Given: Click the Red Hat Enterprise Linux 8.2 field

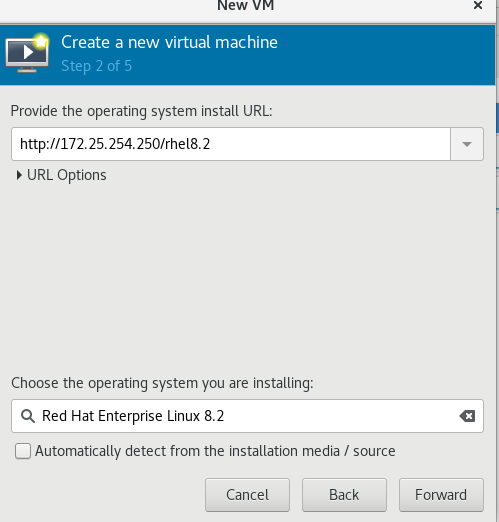Looking at the screenshot, I should [x=247, y=416].
